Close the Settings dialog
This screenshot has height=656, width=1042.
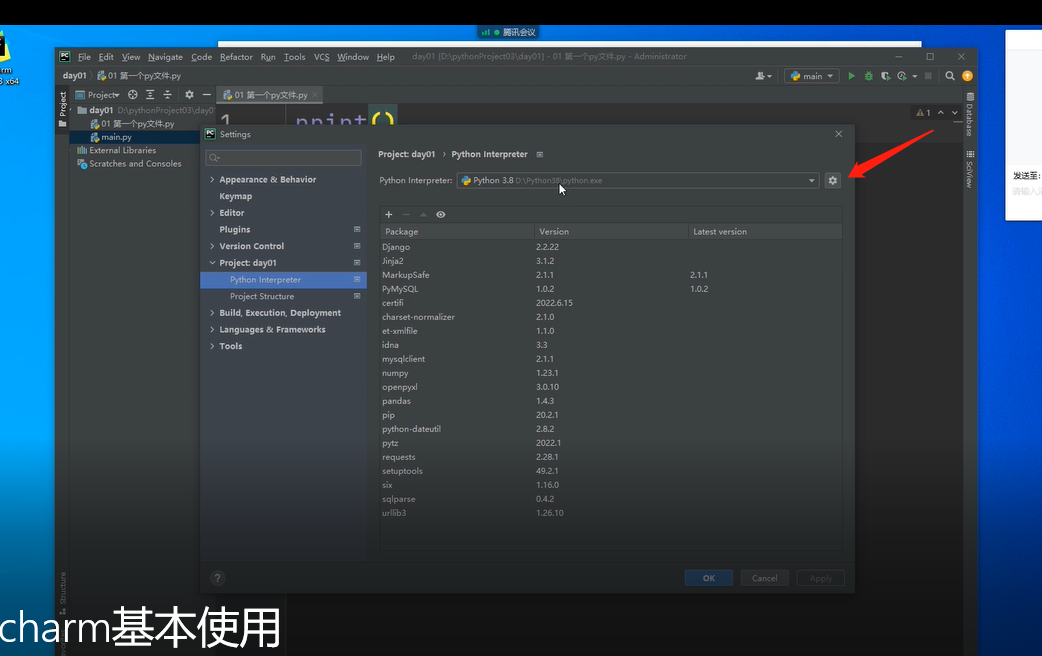839,134
